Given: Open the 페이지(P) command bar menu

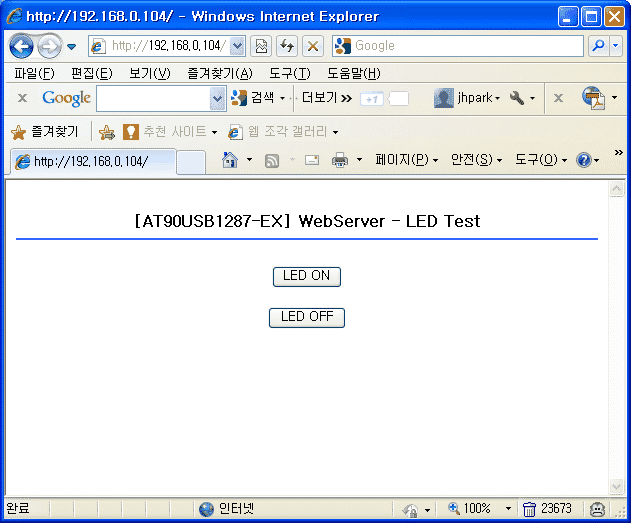Looking at the screenshot, I should point(406,160).
